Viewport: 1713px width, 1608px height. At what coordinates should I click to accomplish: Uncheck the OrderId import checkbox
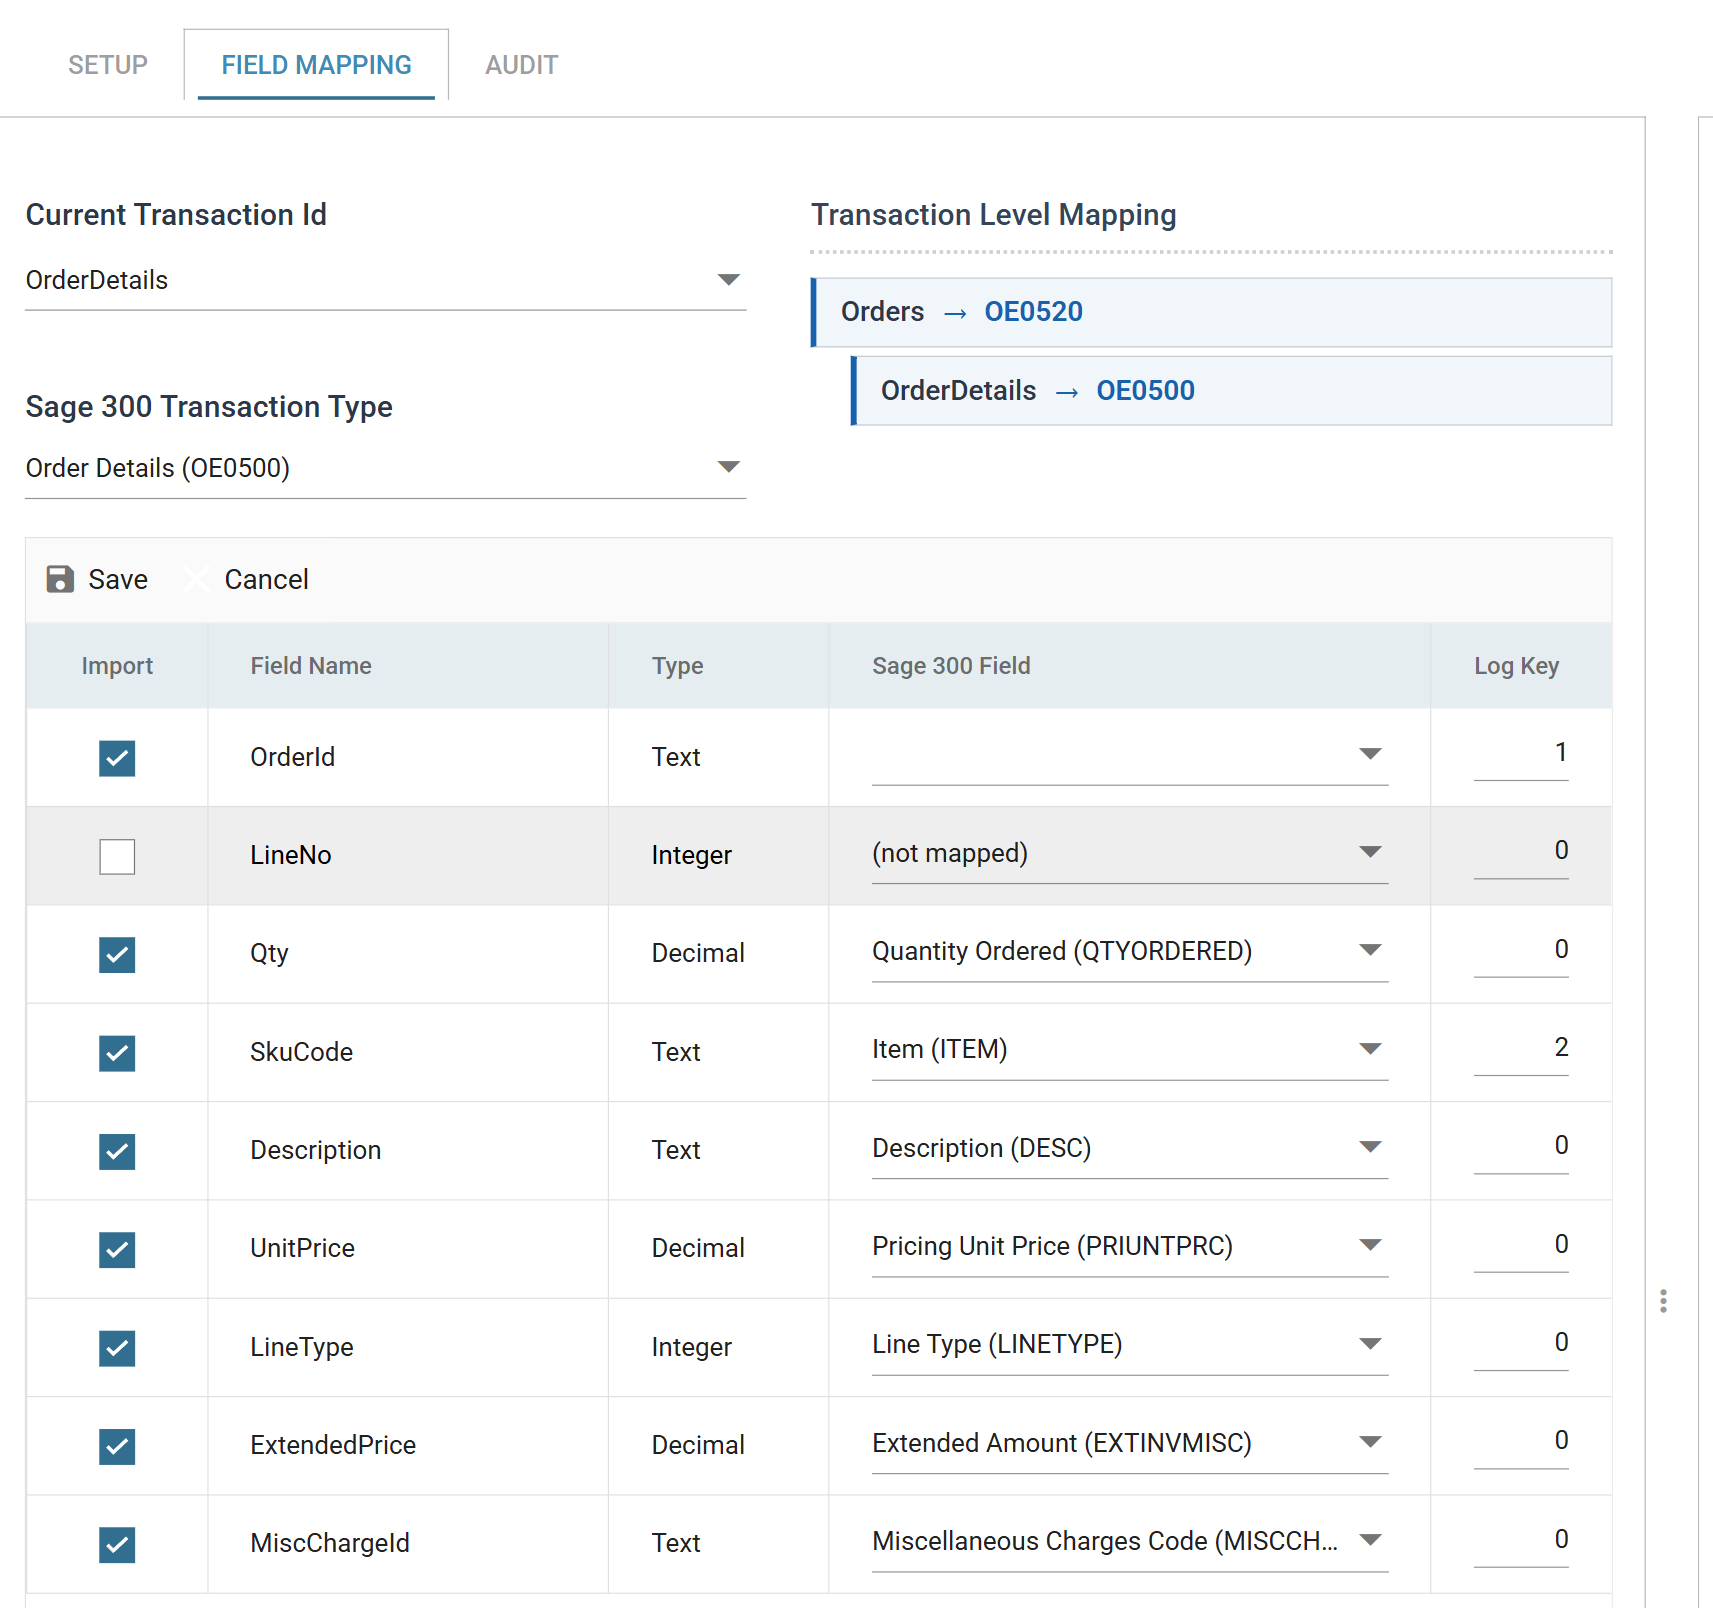tap(117, 758)
